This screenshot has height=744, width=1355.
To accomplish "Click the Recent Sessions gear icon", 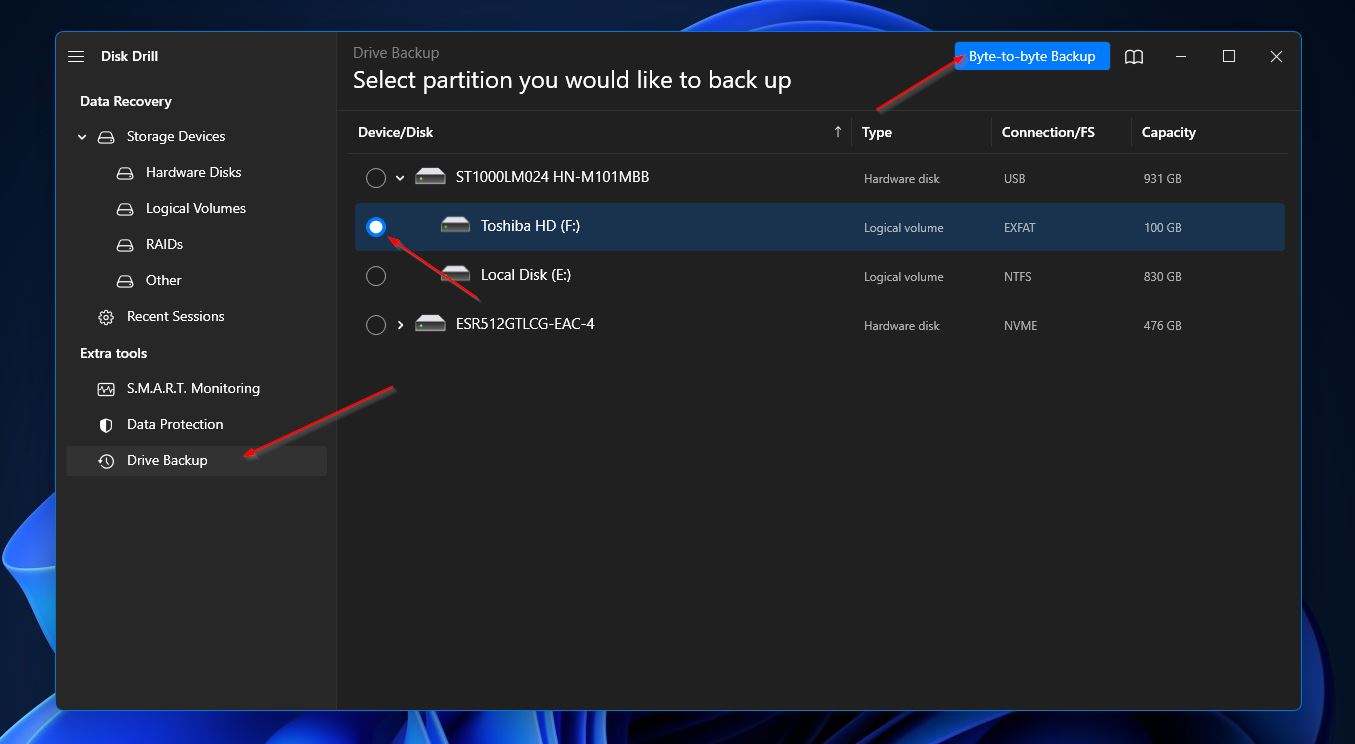I will pos(106,317).
